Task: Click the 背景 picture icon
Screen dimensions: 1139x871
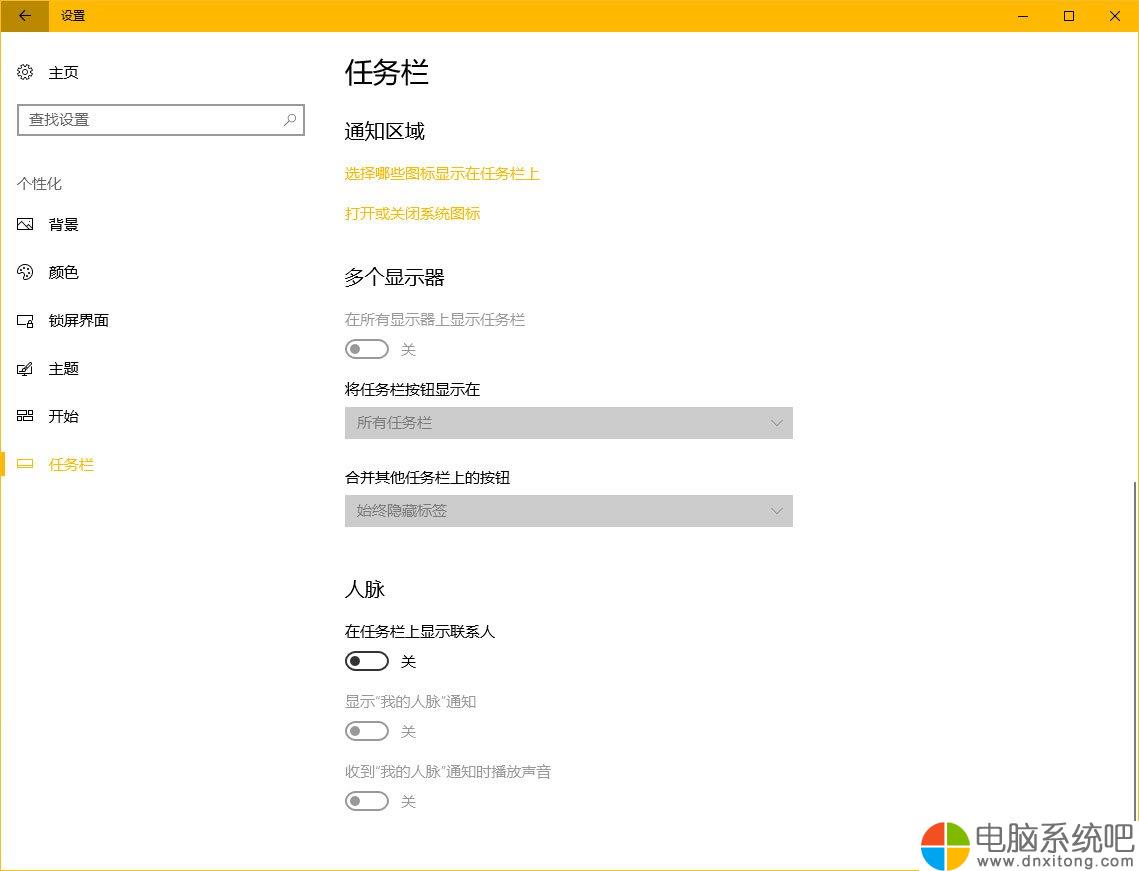Action: pos(25,224)
